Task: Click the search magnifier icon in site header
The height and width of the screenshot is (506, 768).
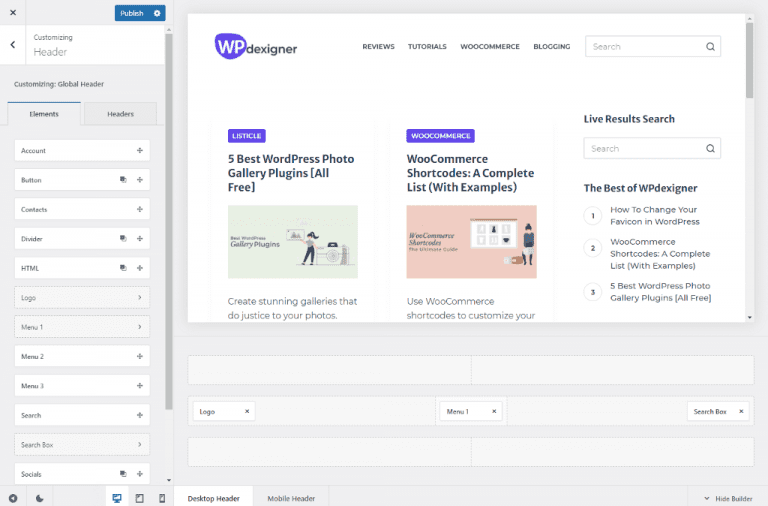Action: click(710, 46)
